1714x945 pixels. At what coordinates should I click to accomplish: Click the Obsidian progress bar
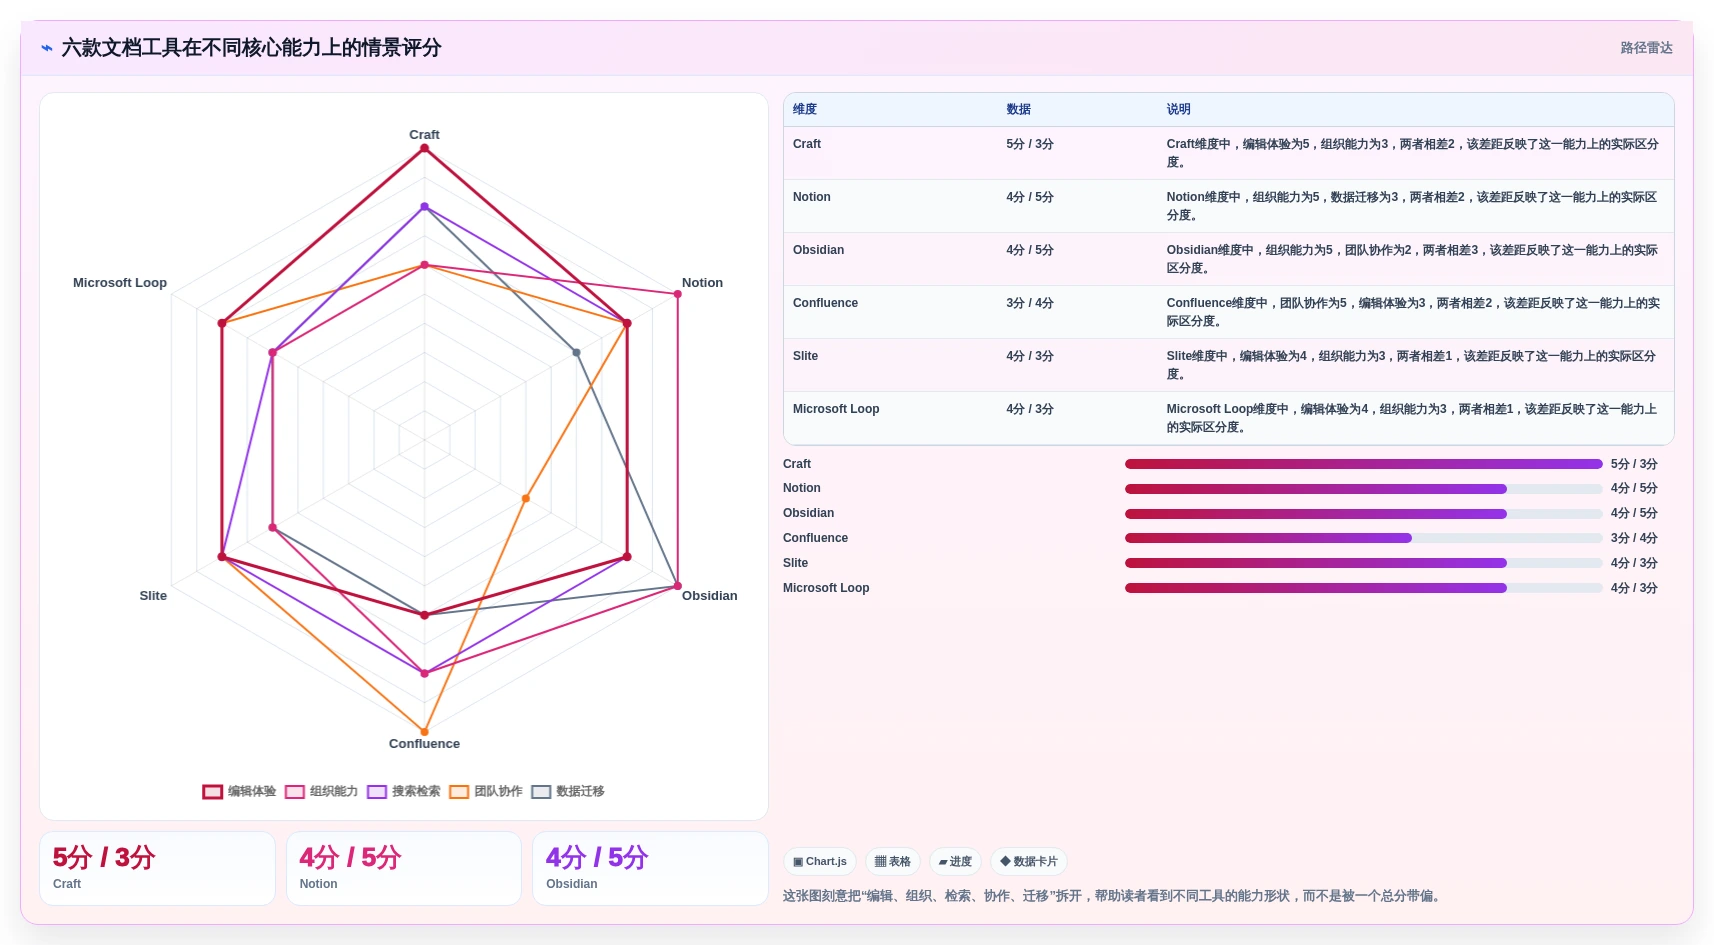[x=1363, y=514]
